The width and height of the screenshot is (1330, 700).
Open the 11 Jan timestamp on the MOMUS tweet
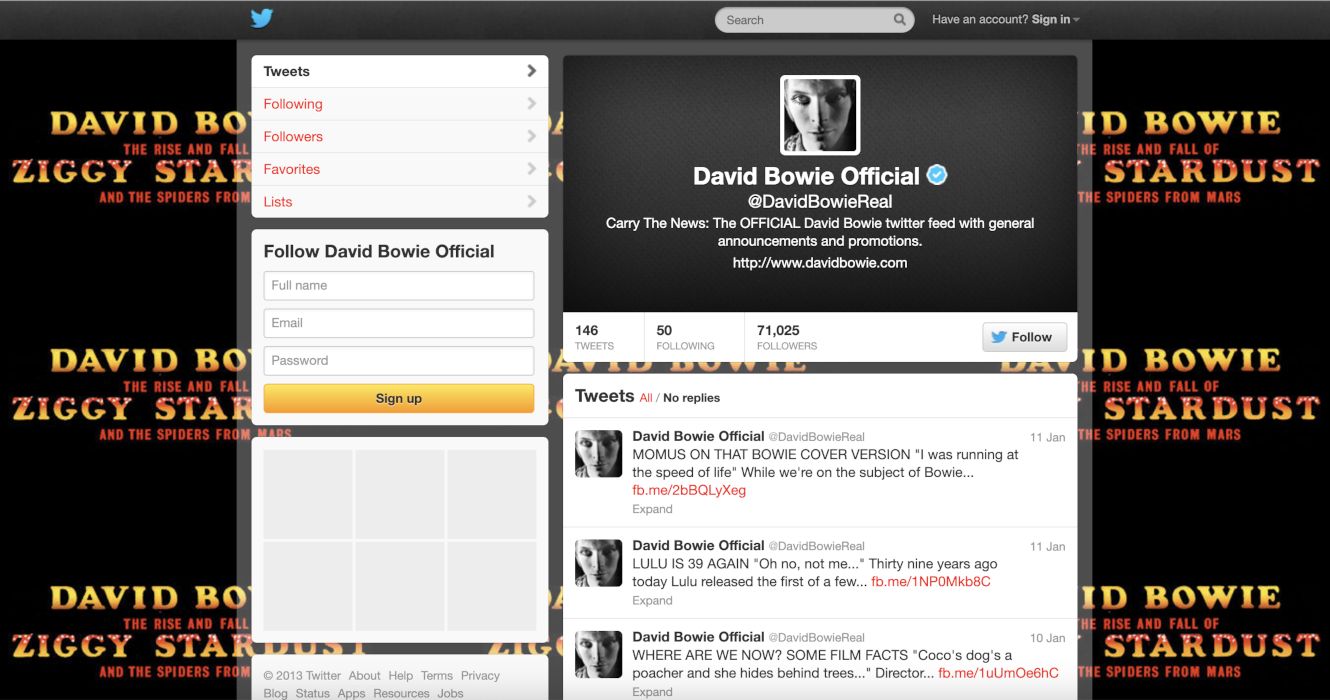[x=1047, y=438]
